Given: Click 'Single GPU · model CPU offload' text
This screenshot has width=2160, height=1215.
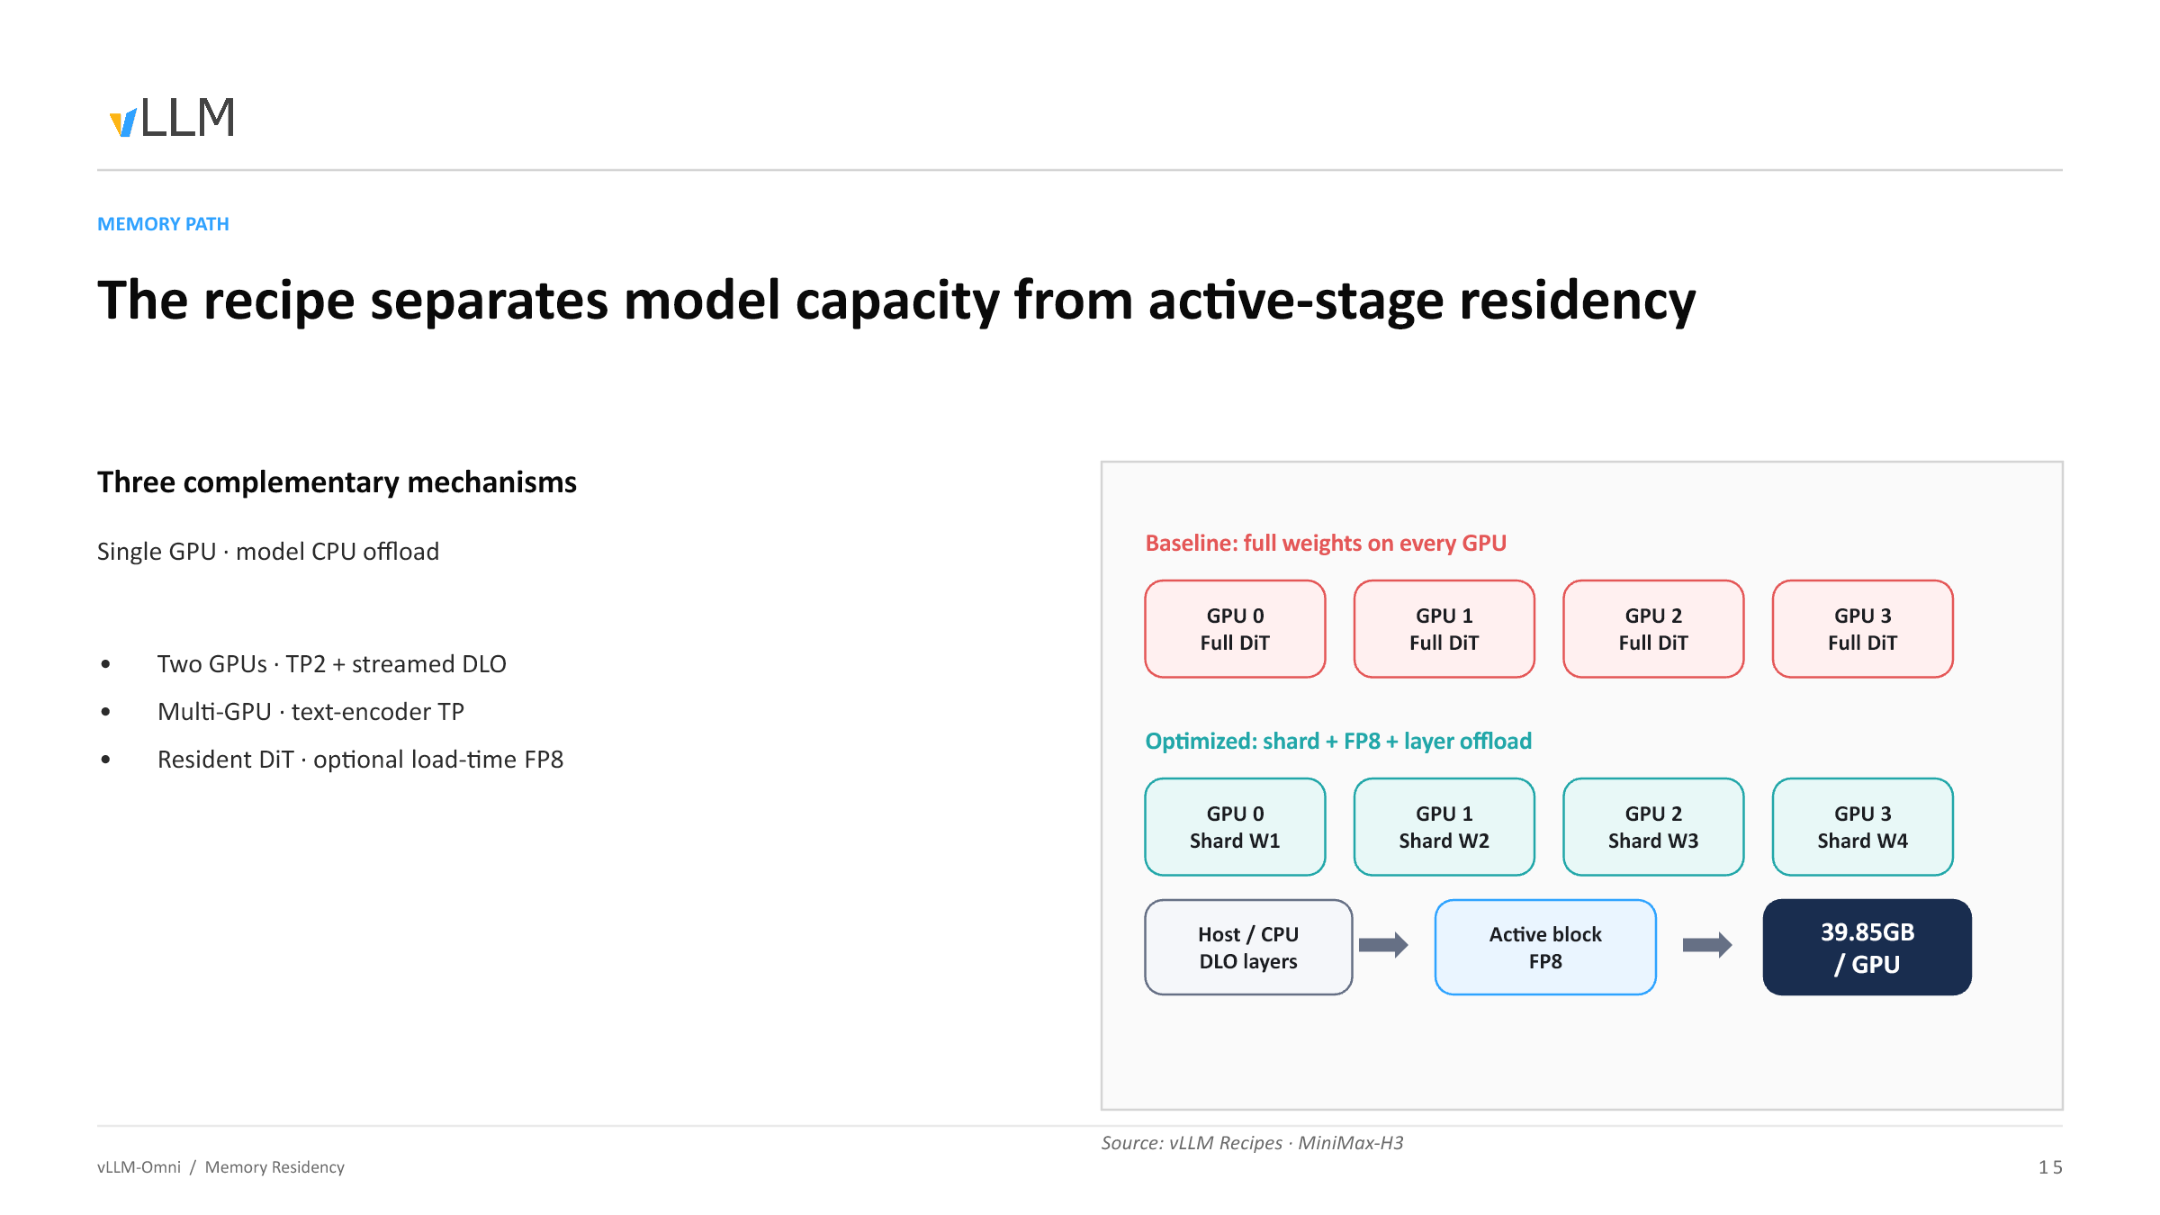Looking at the screenshot, I should 268,551.
